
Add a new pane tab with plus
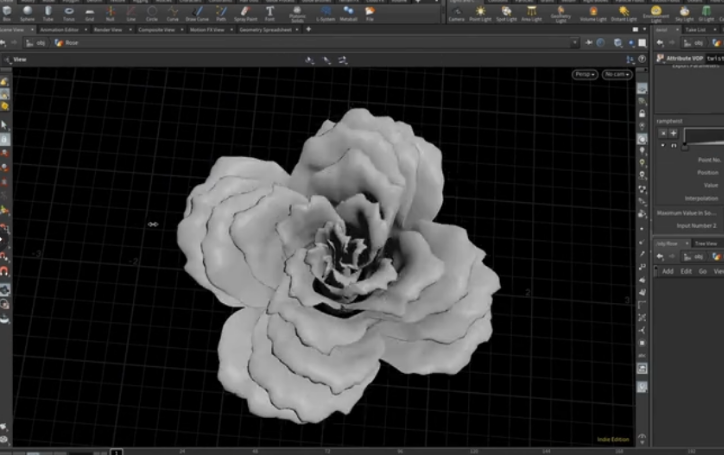(x=308, y=29)
